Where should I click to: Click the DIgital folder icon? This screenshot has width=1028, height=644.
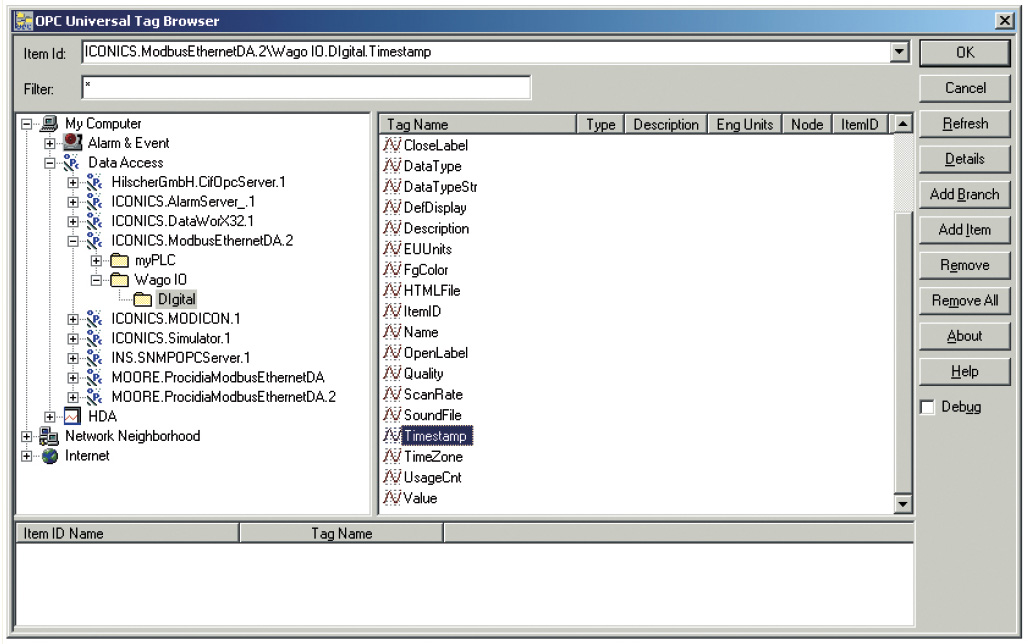pyautogui.click(x=143, y=300)
